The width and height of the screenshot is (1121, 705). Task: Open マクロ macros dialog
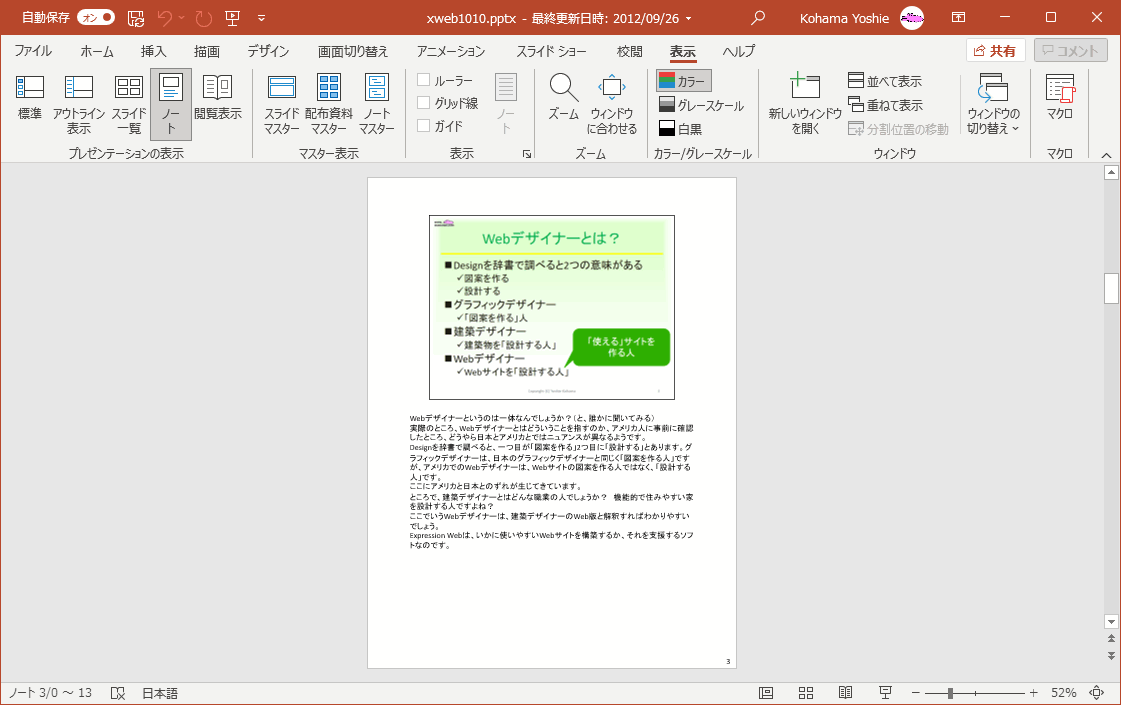(1059, 99)
